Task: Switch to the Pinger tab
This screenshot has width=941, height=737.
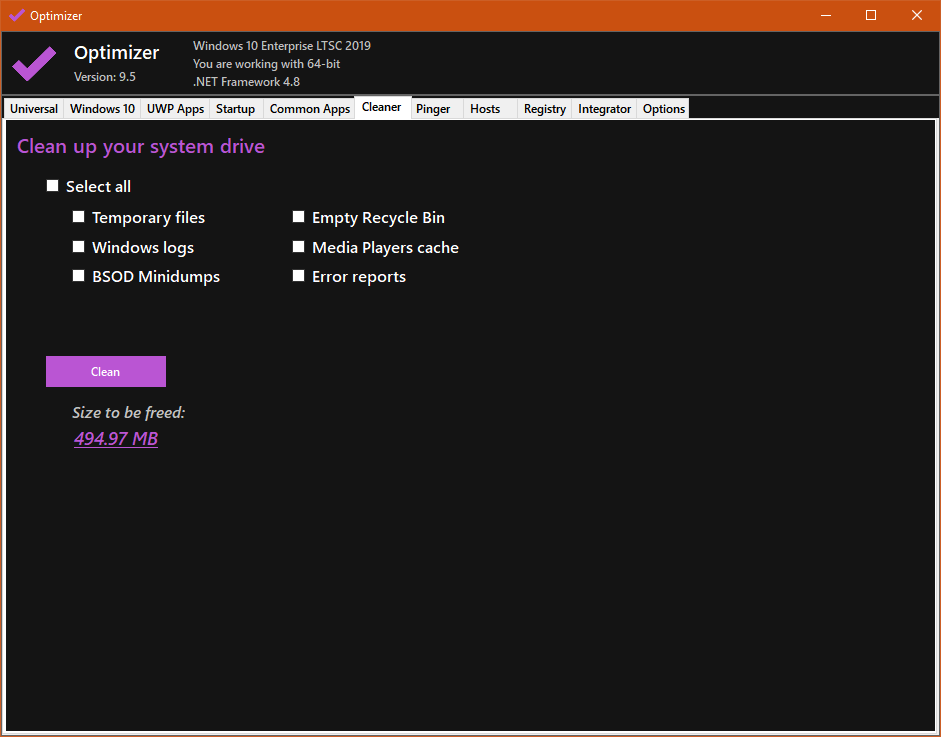Action: click(433, 109)
